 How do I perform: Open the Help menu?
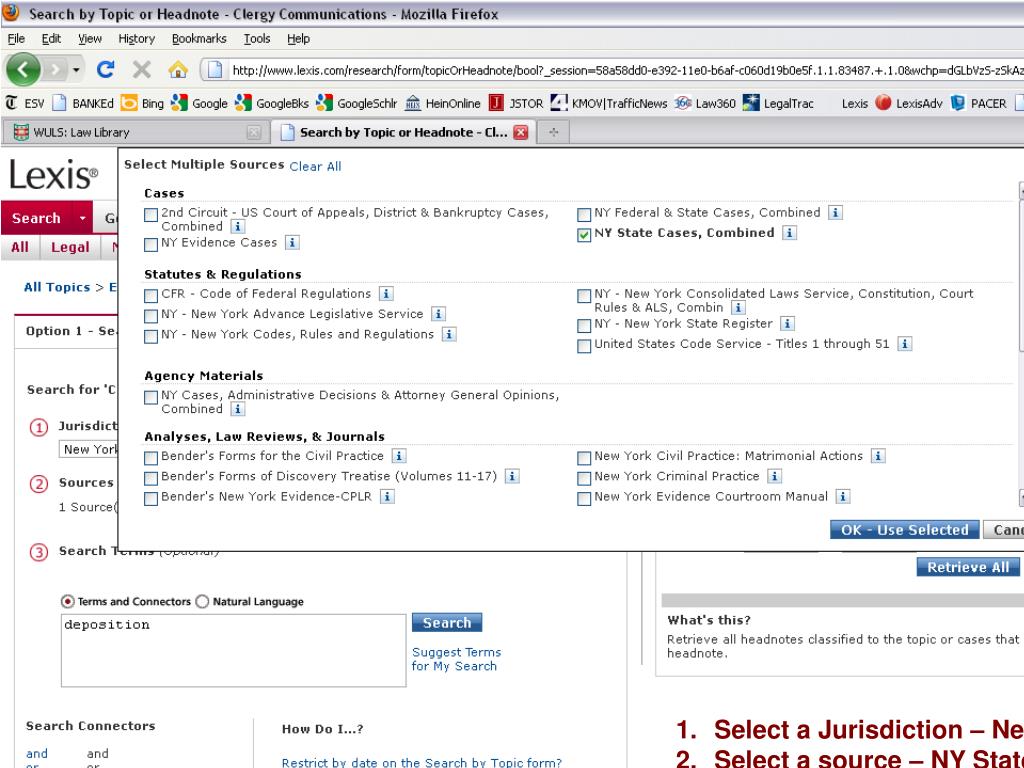click(298, 39)
